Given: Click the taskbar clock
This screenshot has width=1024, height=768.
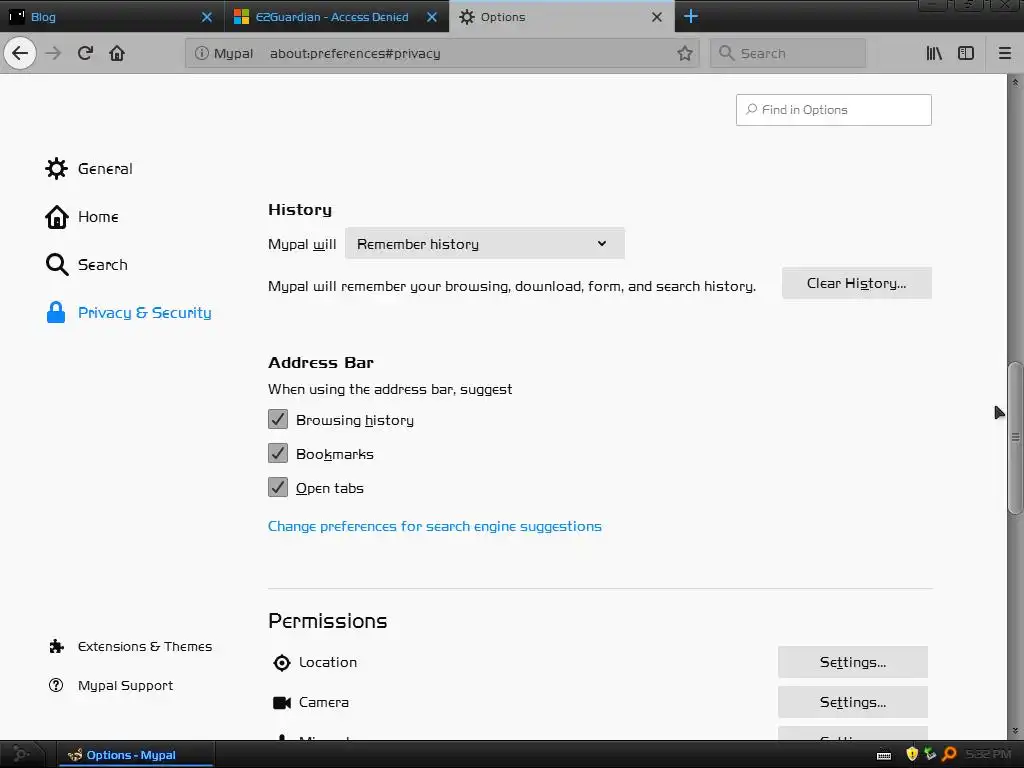Looking at the screenshot, I should coord(988,754).
